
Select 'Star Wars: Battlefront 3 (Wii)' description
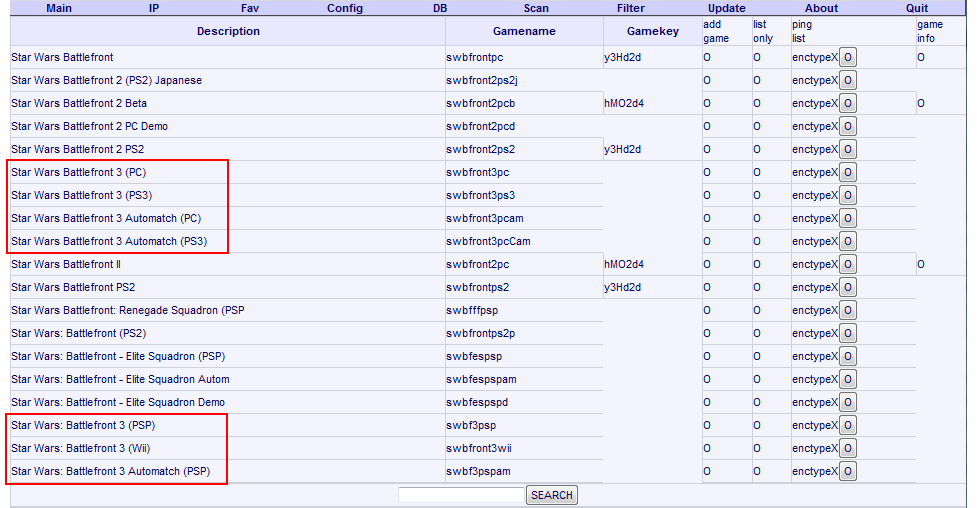tap(80, 449)
